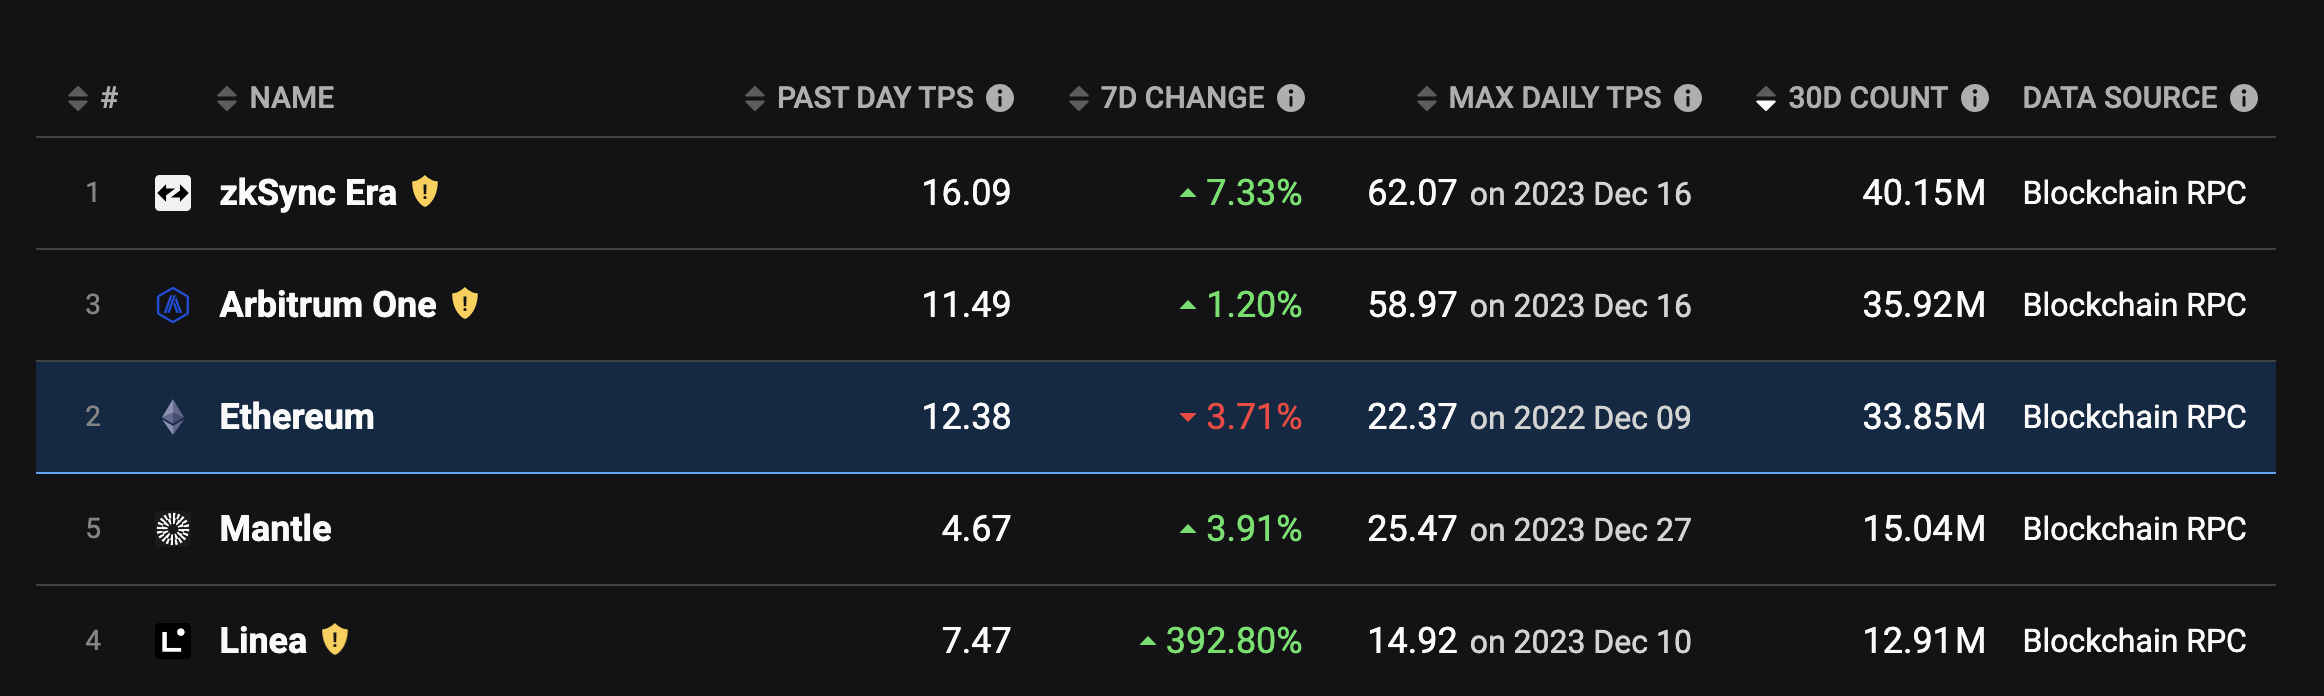Open the Past Day TPS info tooltip

pyautogui.click(x=1000, y=98)
